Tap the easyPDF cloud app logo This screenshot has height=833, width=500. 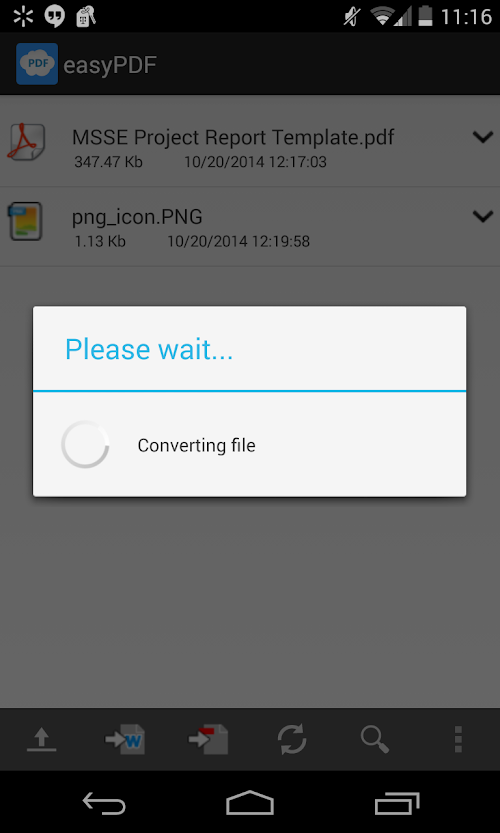pyautogui.click(x=37, y=64)
